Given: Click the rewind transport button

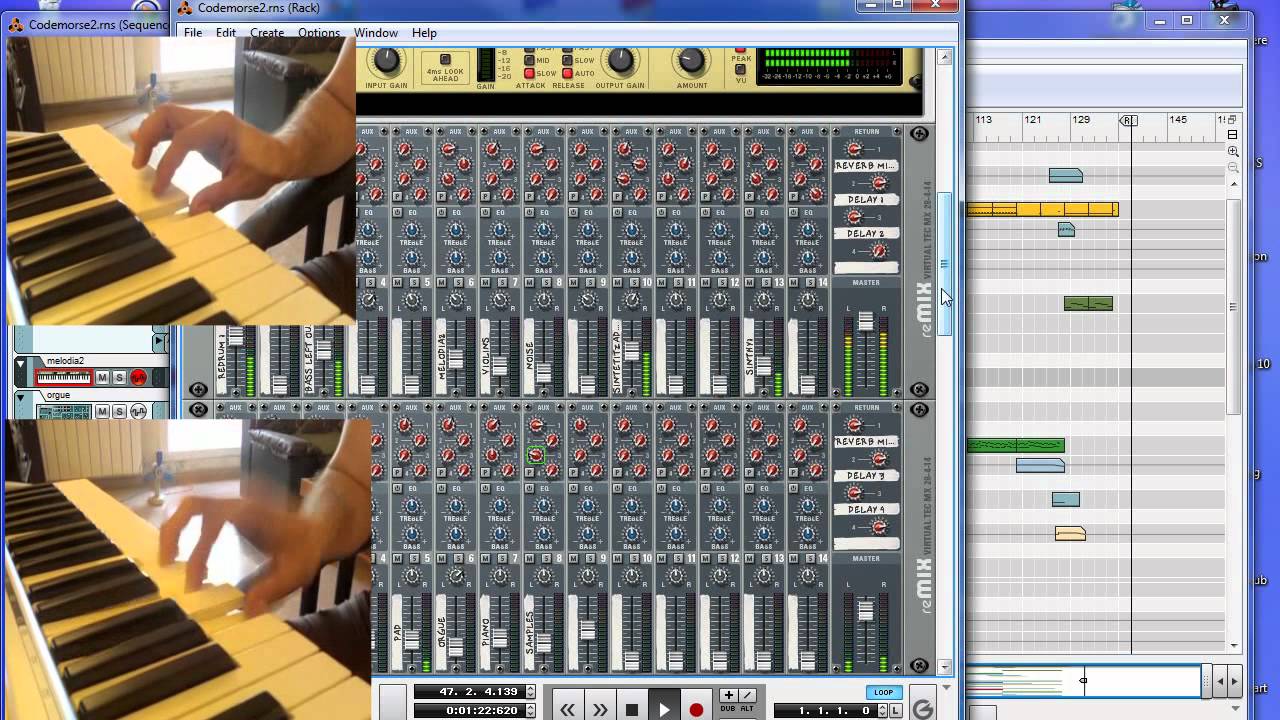Looking at the screenshot, I should 568,710.
